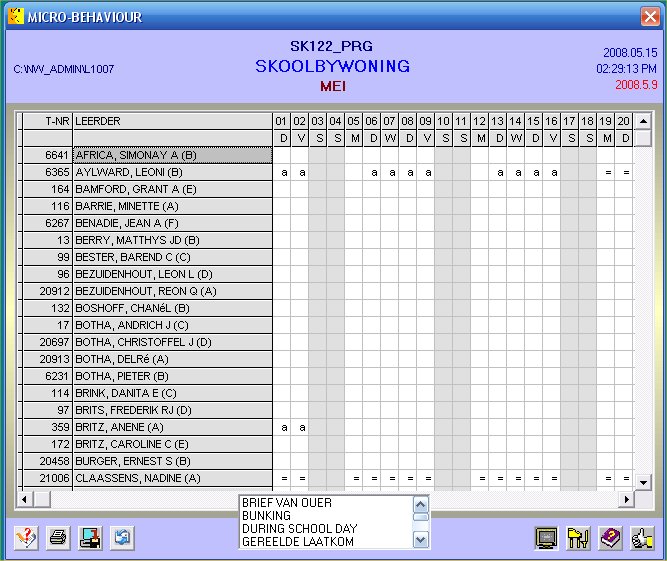
Task: Click the computer save icon in bottom toolbar
Action: click(x=90, y=537)
